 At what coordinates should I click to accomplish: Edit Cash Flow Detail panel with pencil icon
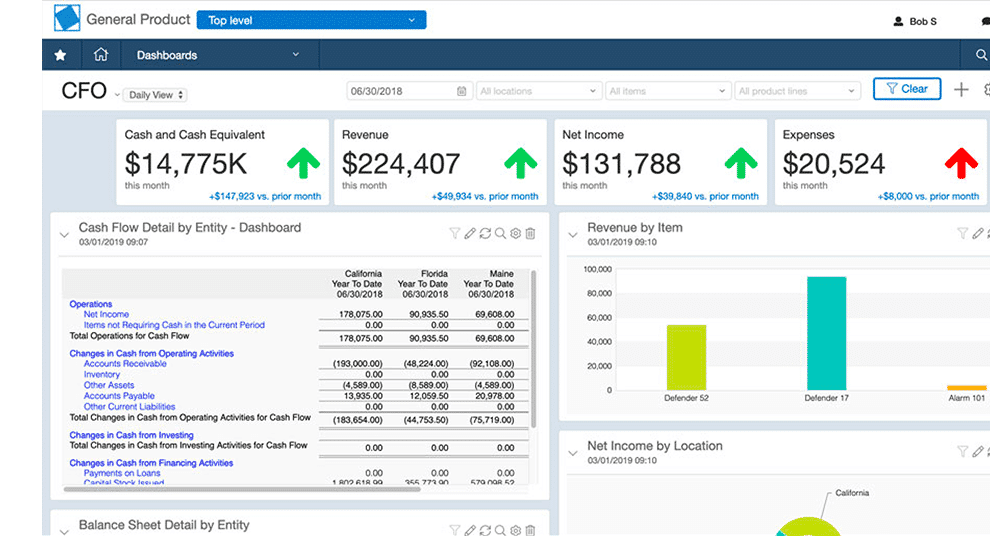click(470, 234)
